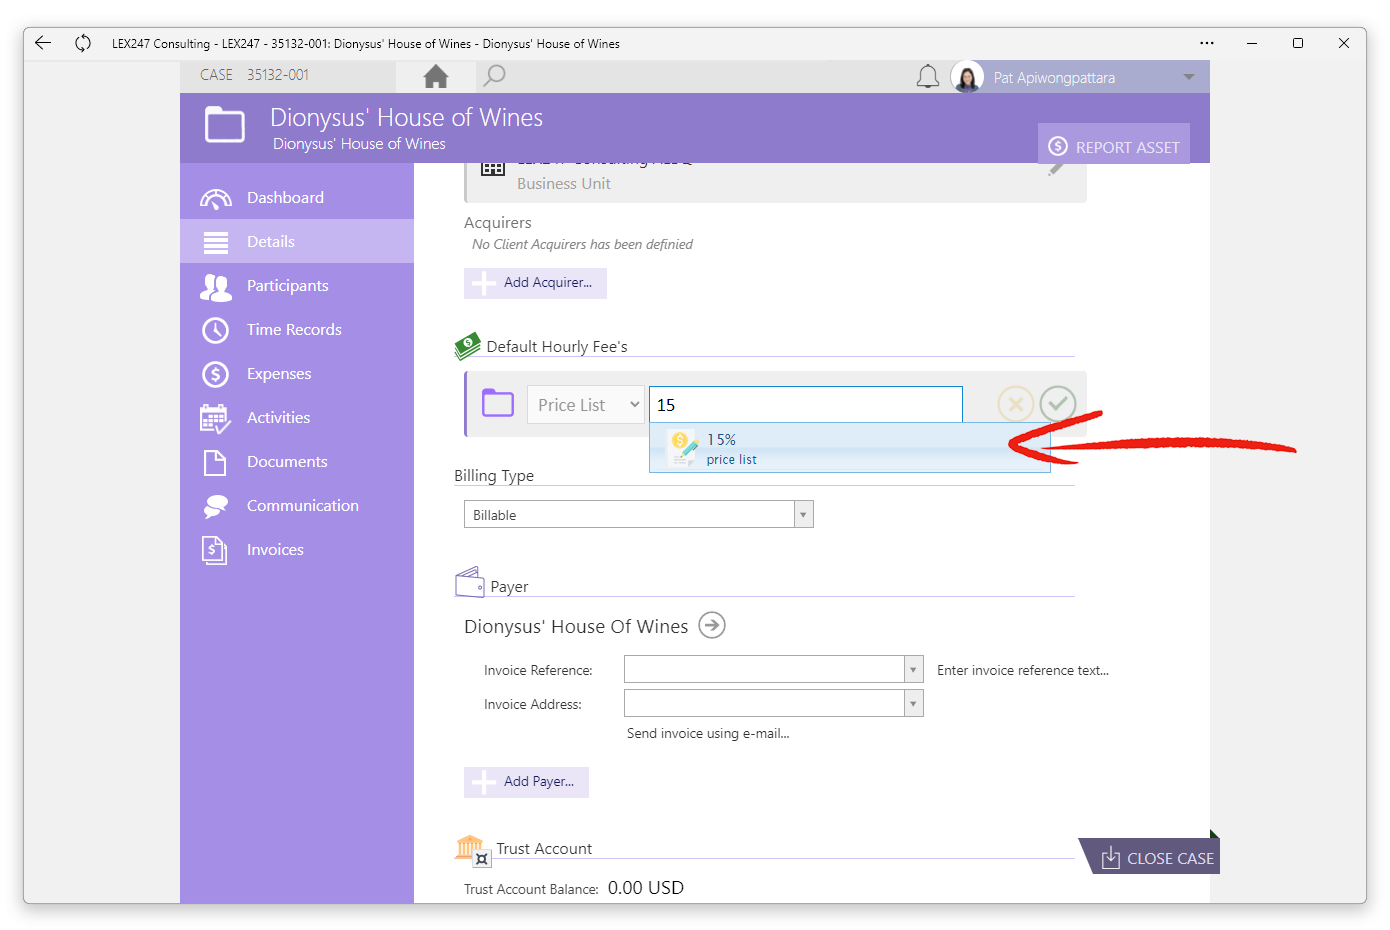
Task: Click the case folder icon in the header
Action: tap(225, 125)
